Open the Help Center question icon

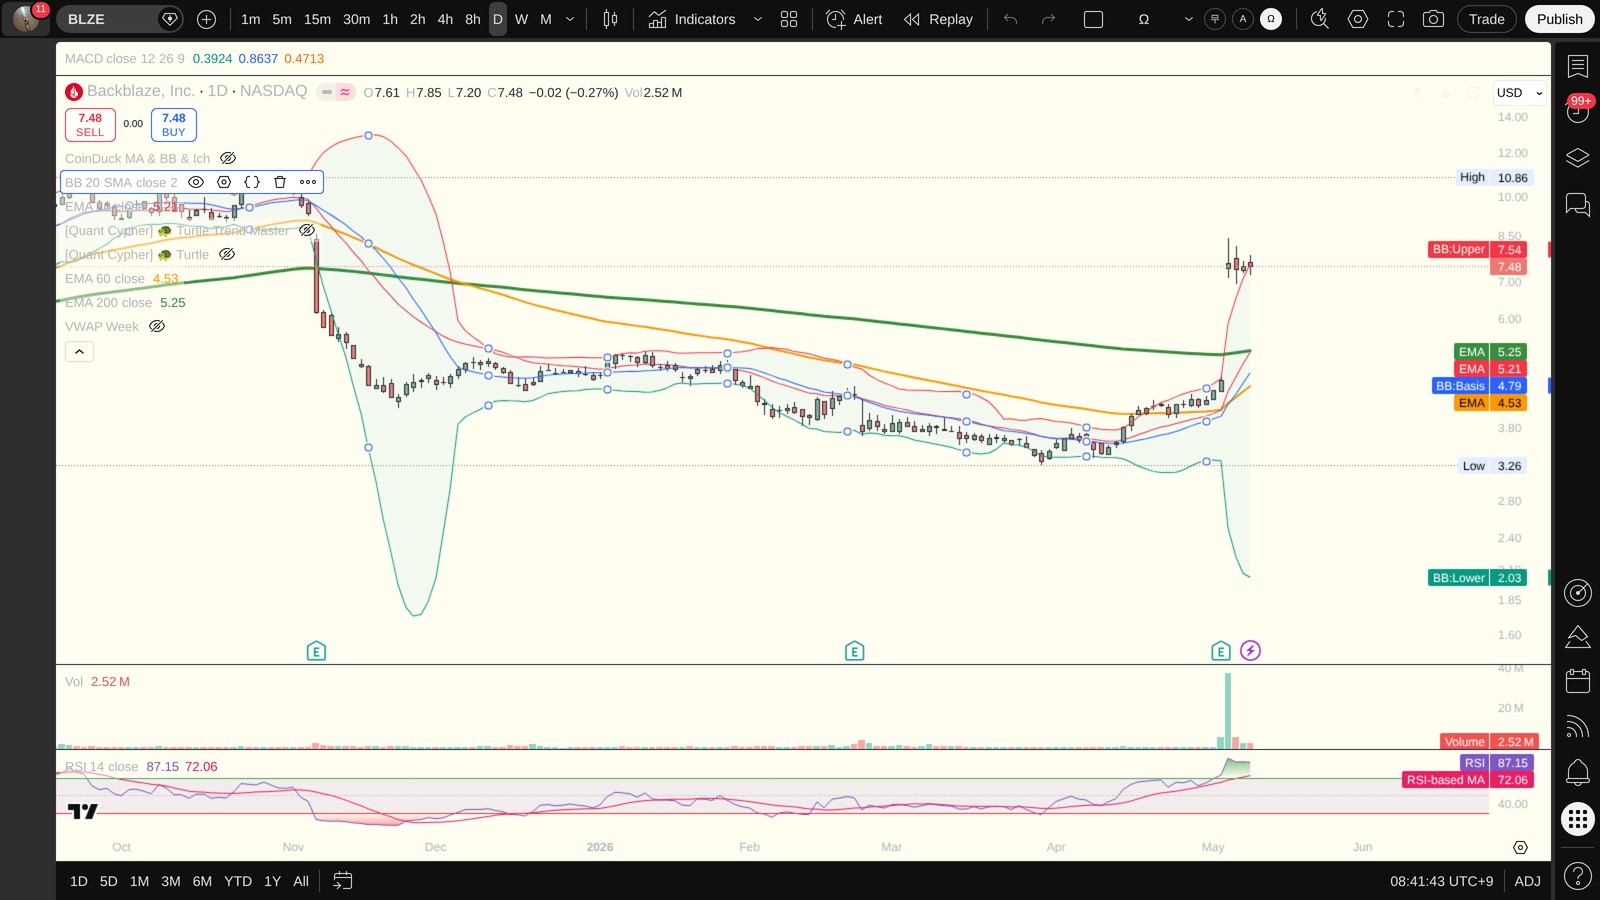[1578, 876]
